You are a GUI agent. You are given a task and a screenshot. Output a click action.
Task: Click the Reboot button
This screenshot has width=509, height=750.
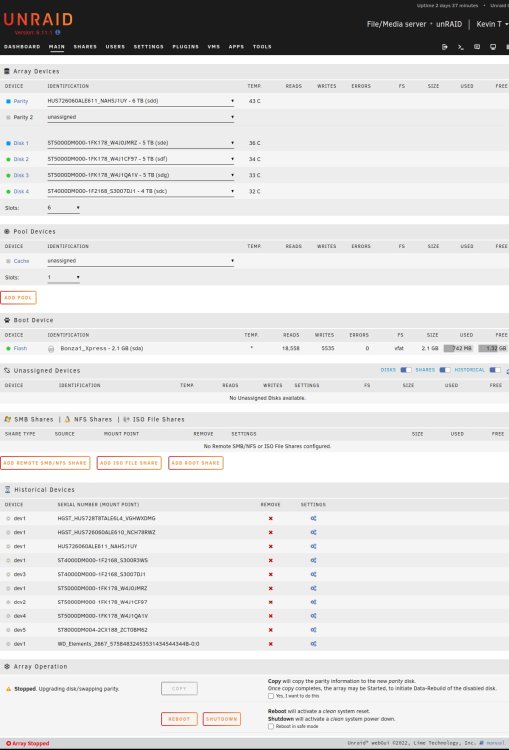pos(179,719)
